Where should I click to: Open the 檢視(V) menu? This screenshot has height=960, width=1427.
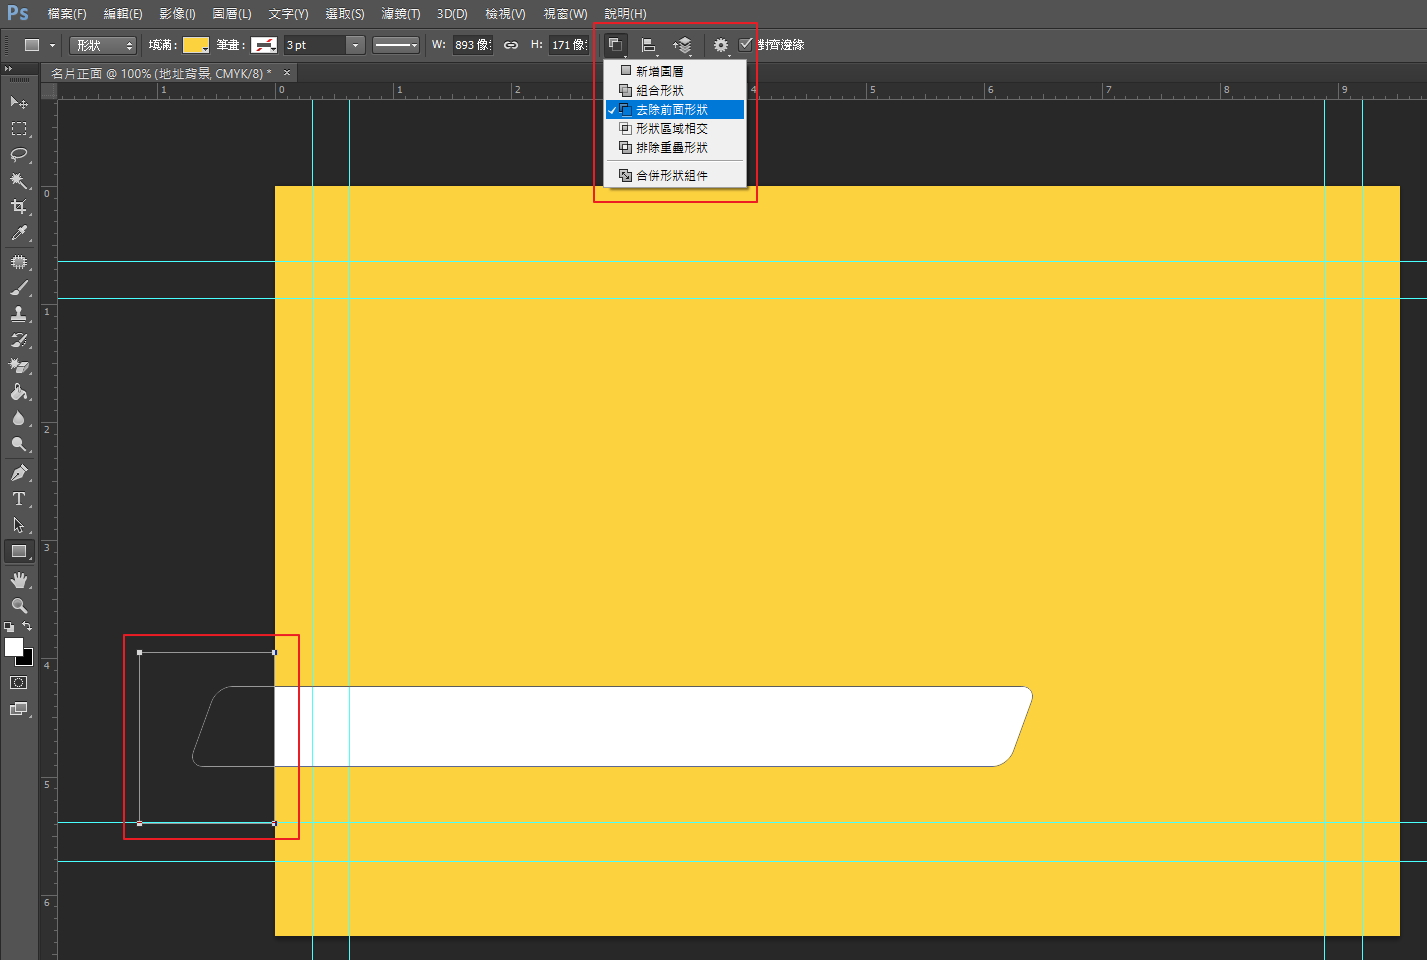coord(505,14)
